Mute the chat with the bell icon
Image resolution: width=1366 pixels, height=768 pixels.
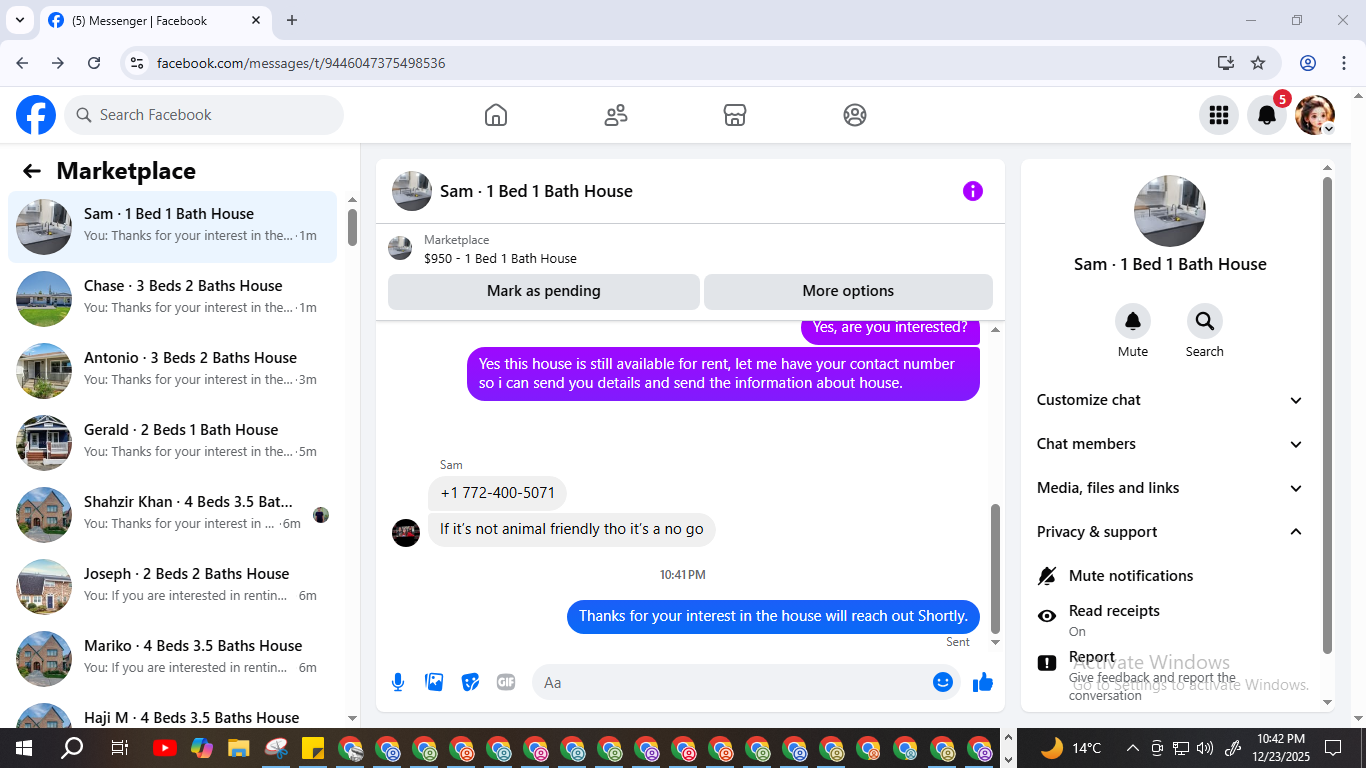[x=1133, y=321]
